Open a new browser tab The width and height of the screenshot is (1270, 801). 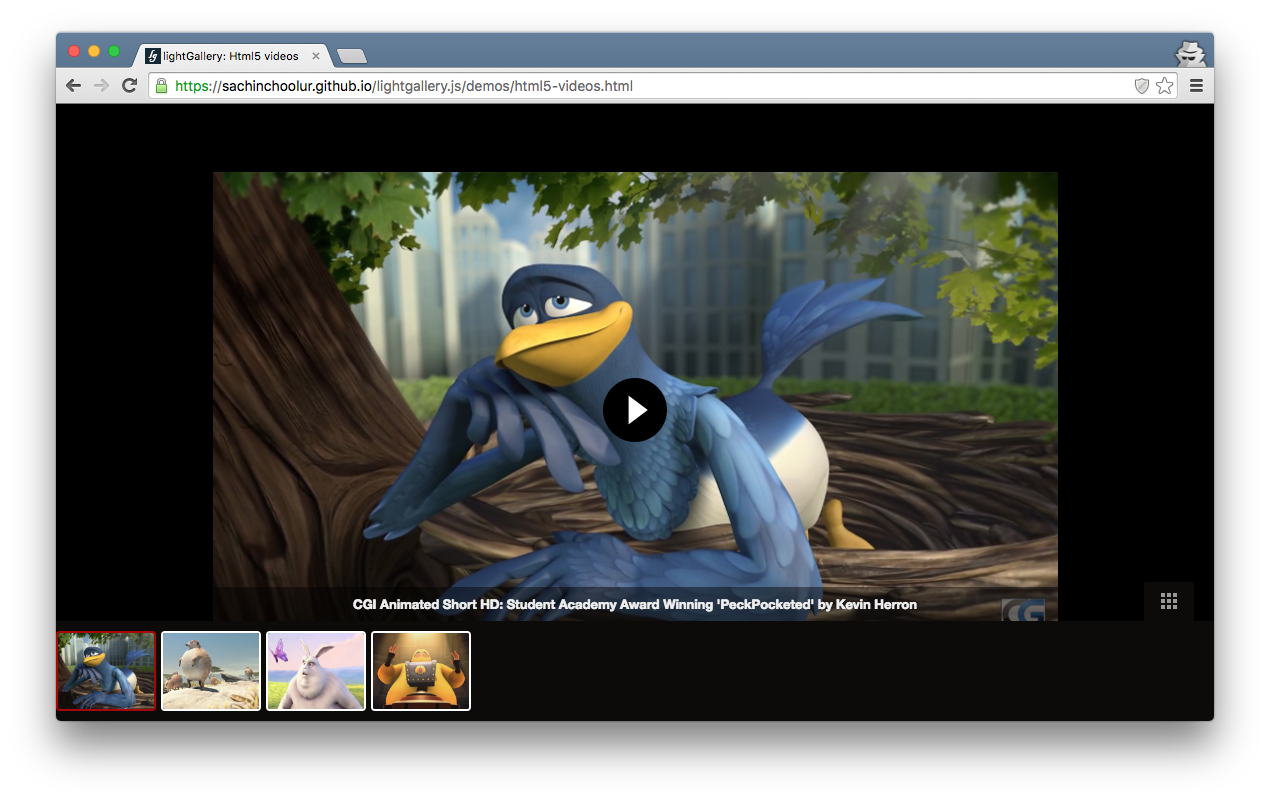pyautogui.click(x=352, y=56)
